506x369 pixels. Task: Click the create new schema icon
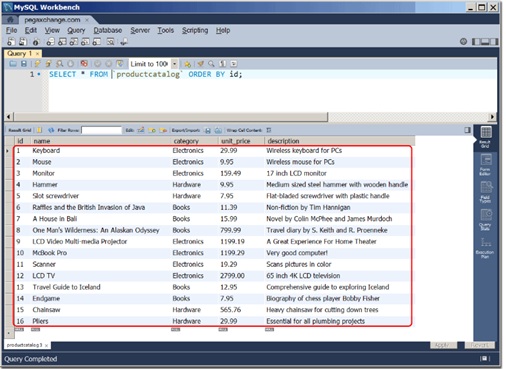click(x=50, y=42)
